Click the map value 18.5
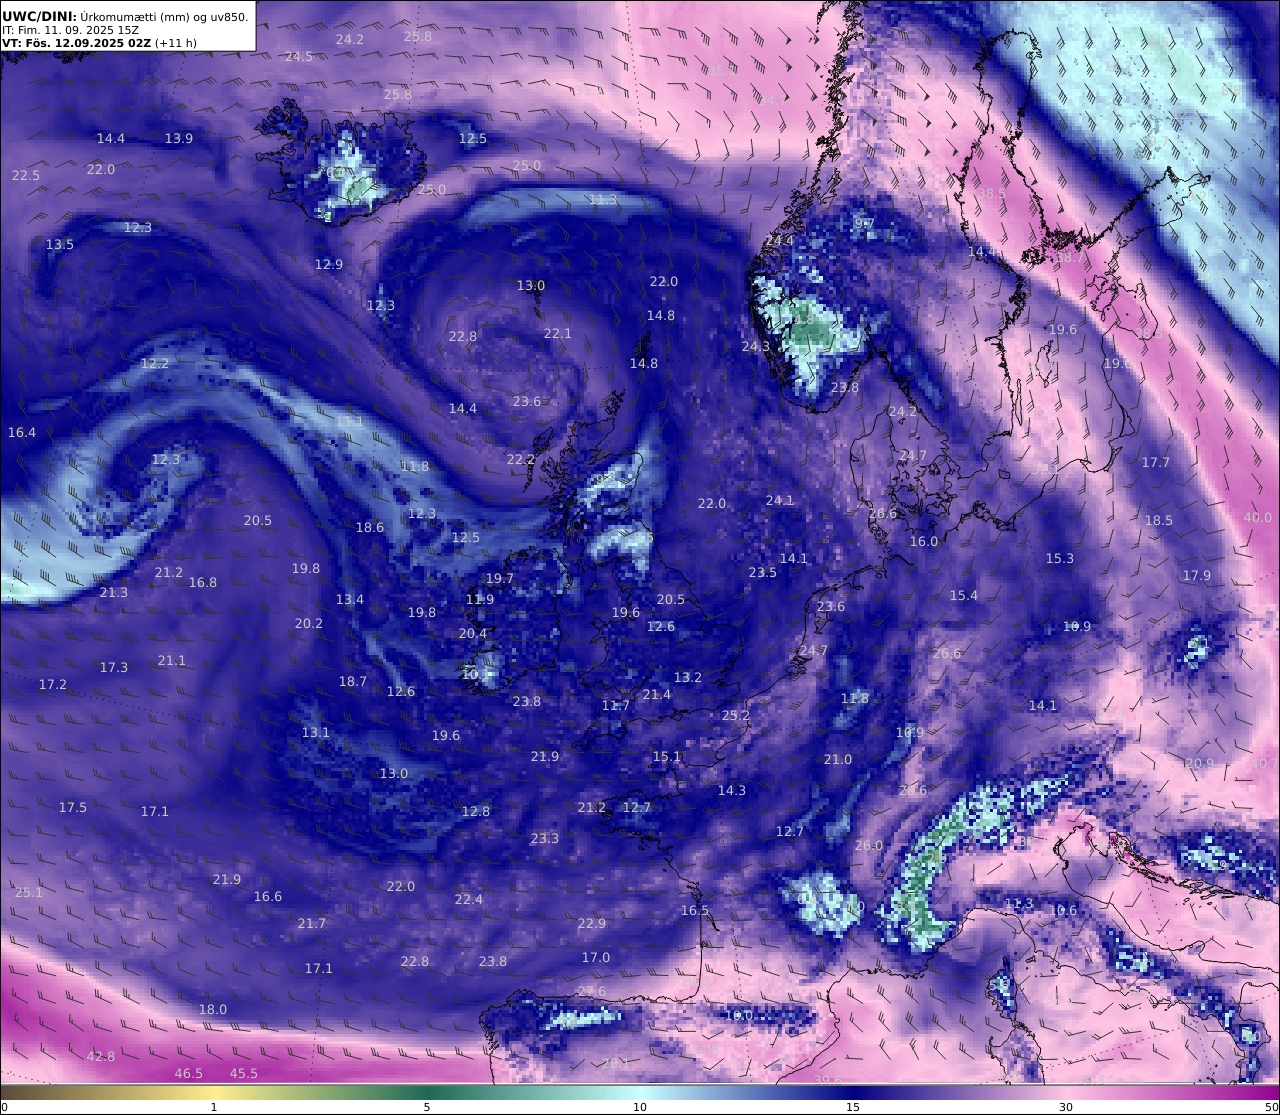Screen dimensions: 1280x1115 1158,521
